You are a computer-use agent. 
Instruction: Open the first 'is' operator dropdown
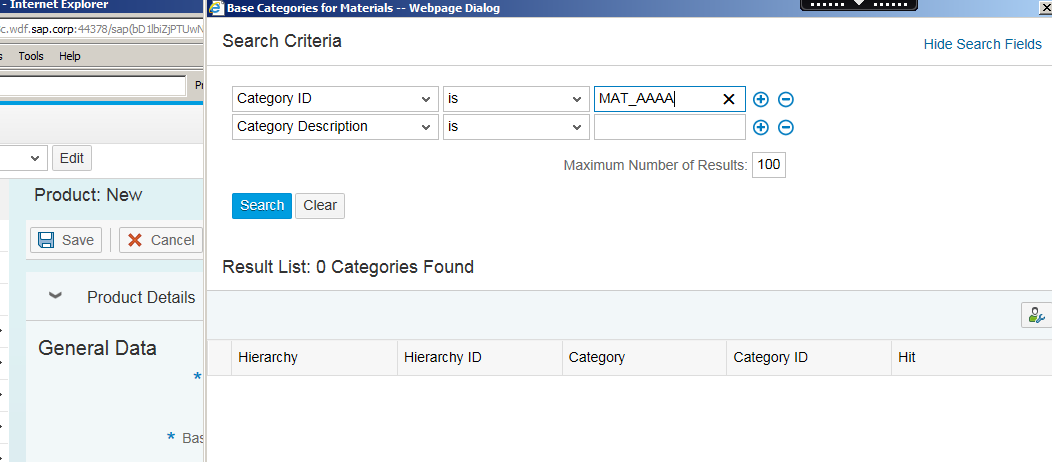pos(576,99)
